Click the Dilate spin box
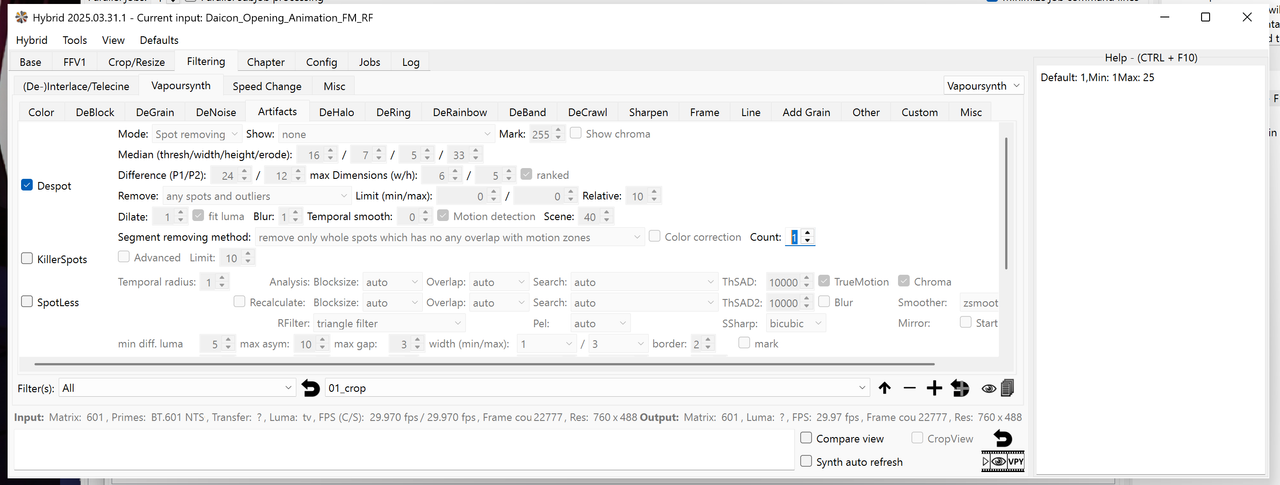Image resolution: width=1280 pixels, height=485 pixels. tap(168, 216)
